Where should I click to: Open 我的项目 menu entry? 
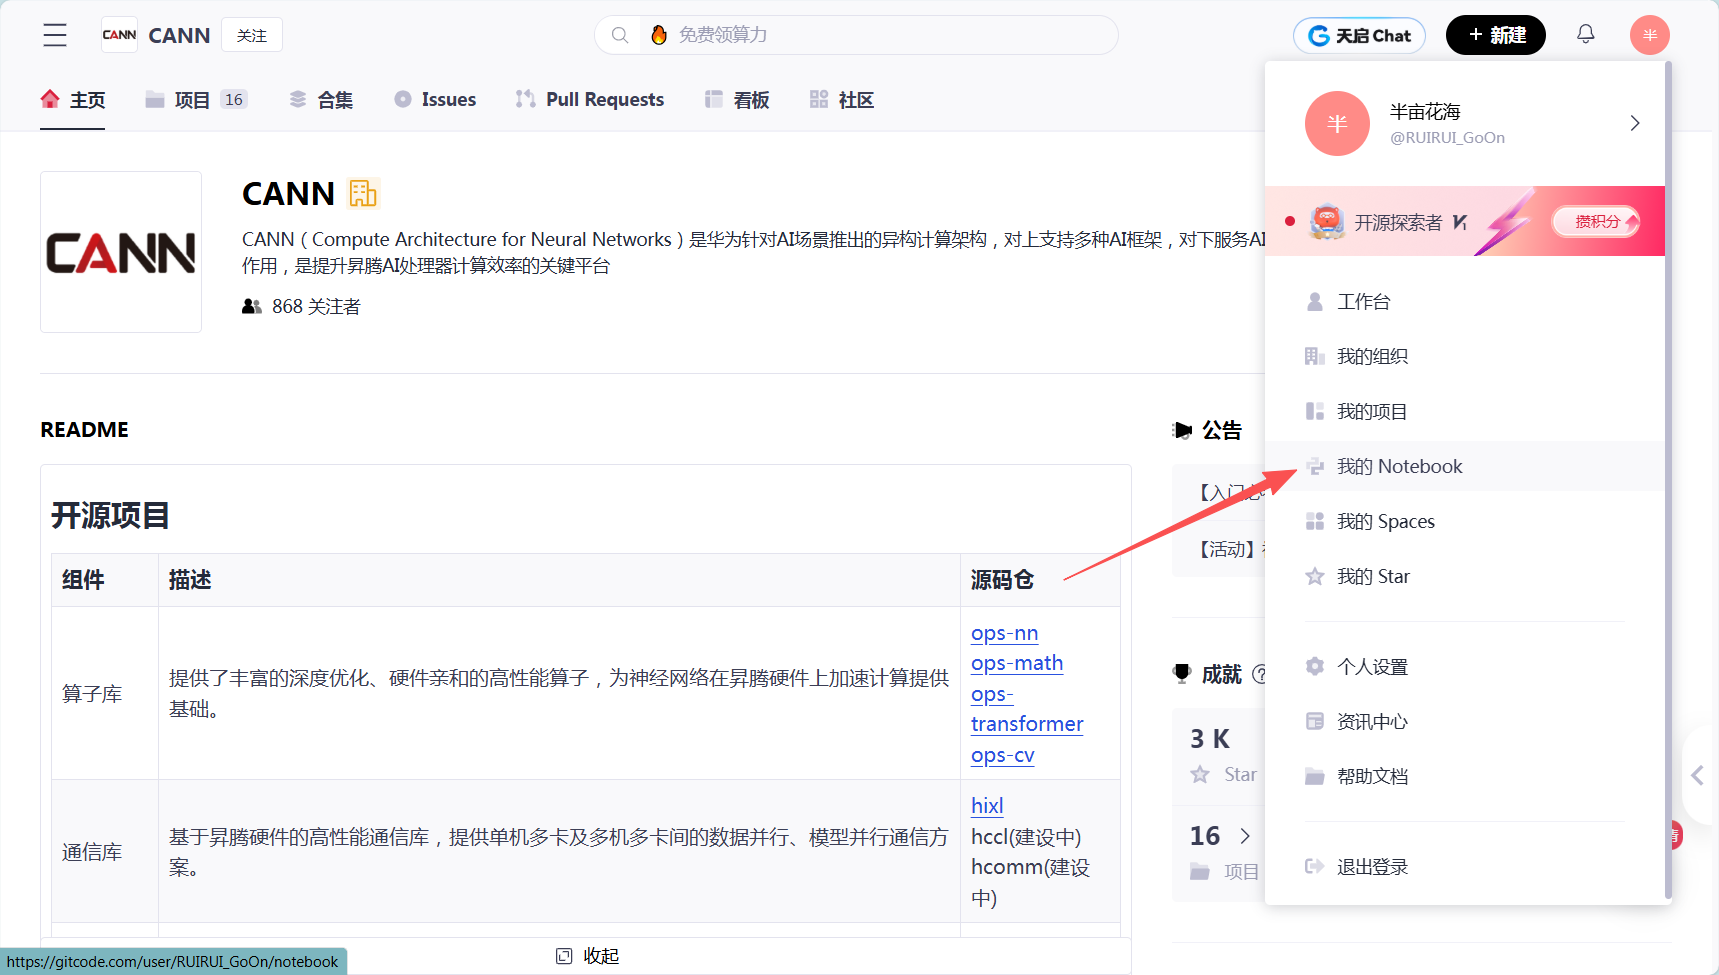[x=1465, y=411]
